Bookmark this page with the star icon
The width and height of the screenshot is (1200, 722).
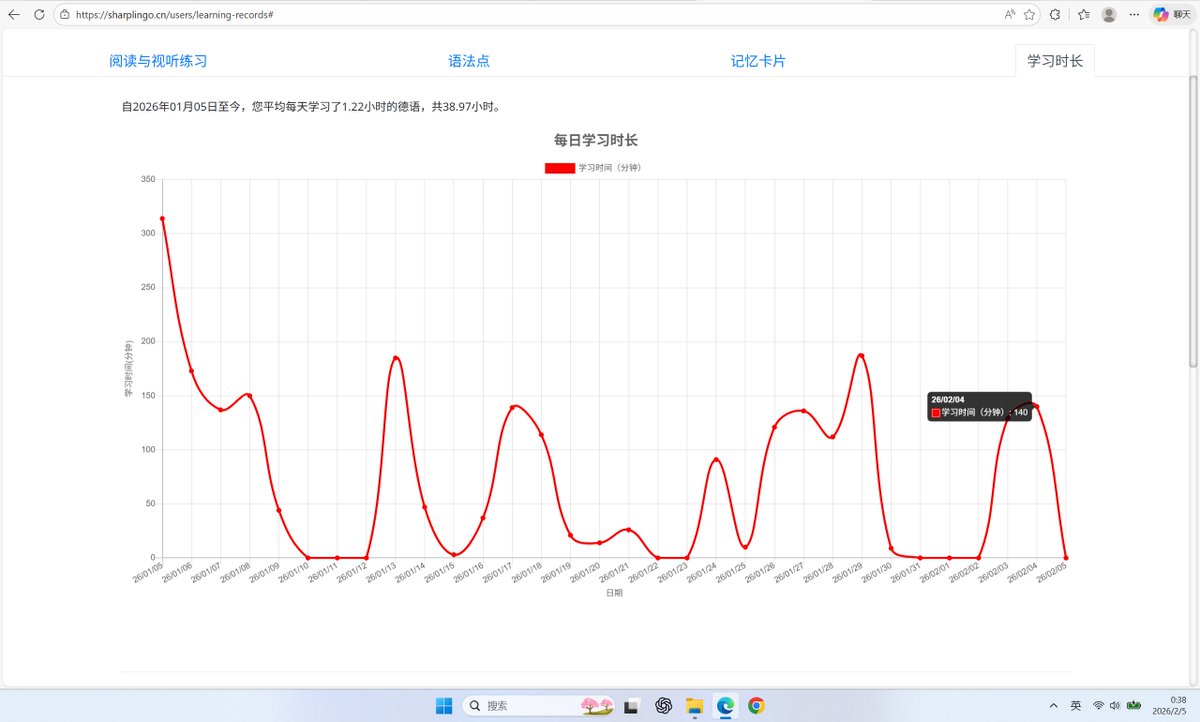tap(1029, 15)
